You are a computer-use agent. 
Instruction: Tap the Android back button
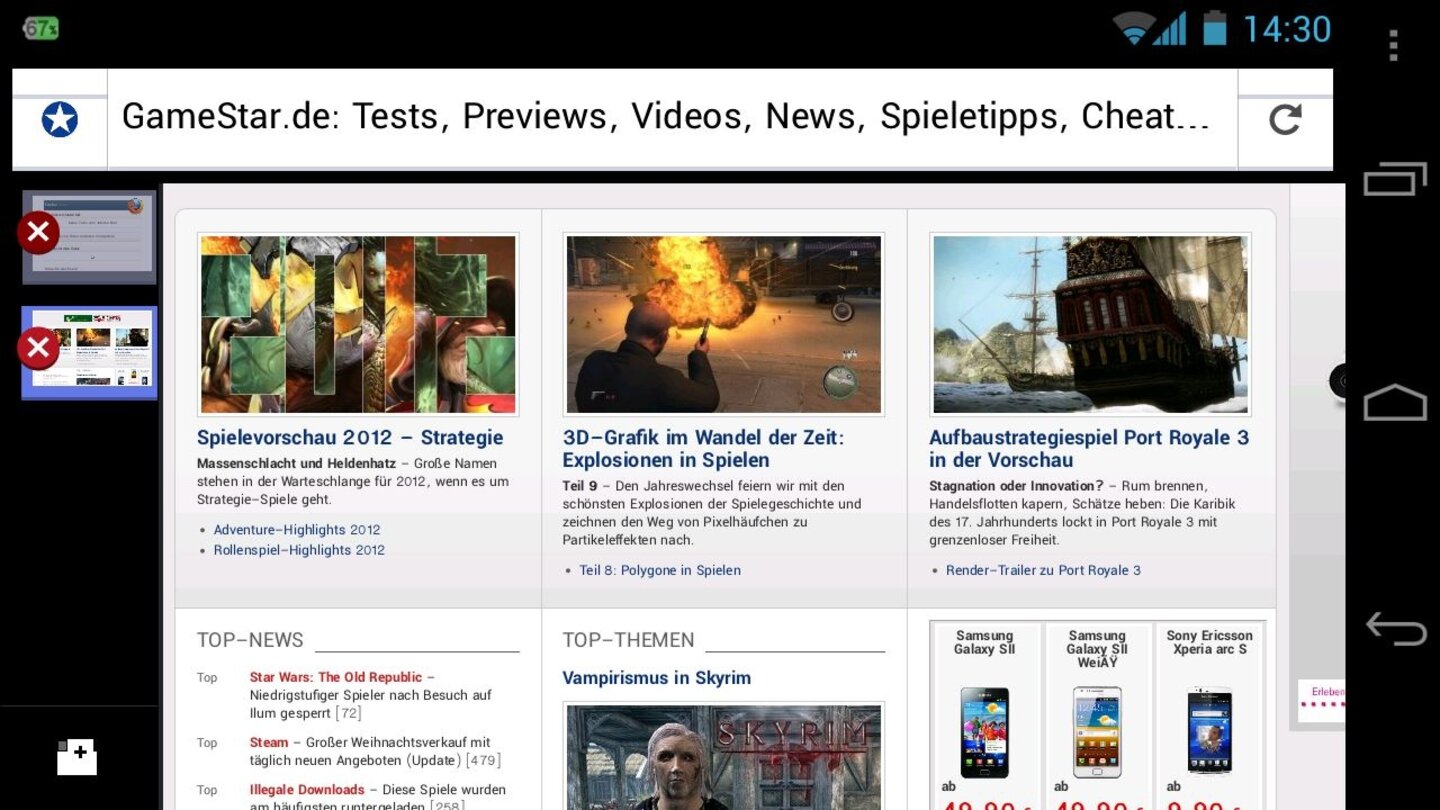[1395, 628]
